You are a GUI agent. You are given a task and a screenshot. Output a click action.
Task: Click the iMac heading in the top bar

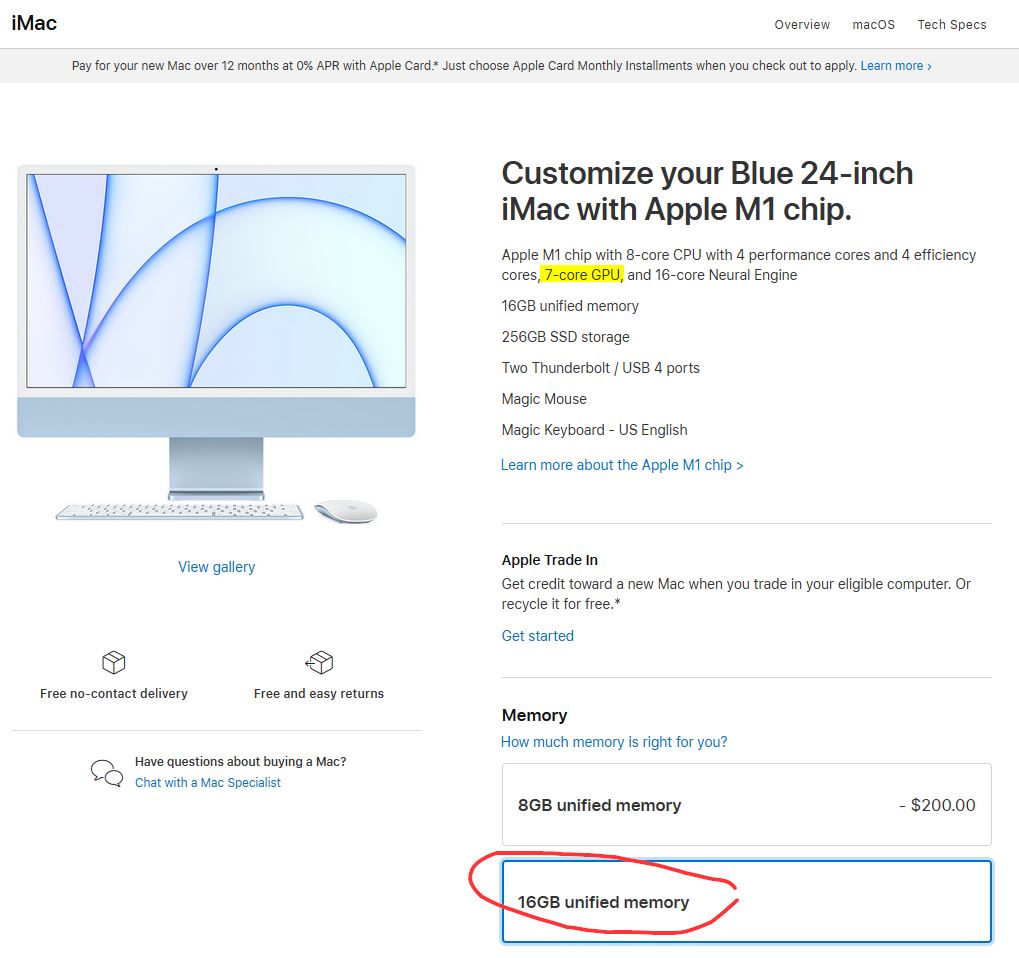34,23
